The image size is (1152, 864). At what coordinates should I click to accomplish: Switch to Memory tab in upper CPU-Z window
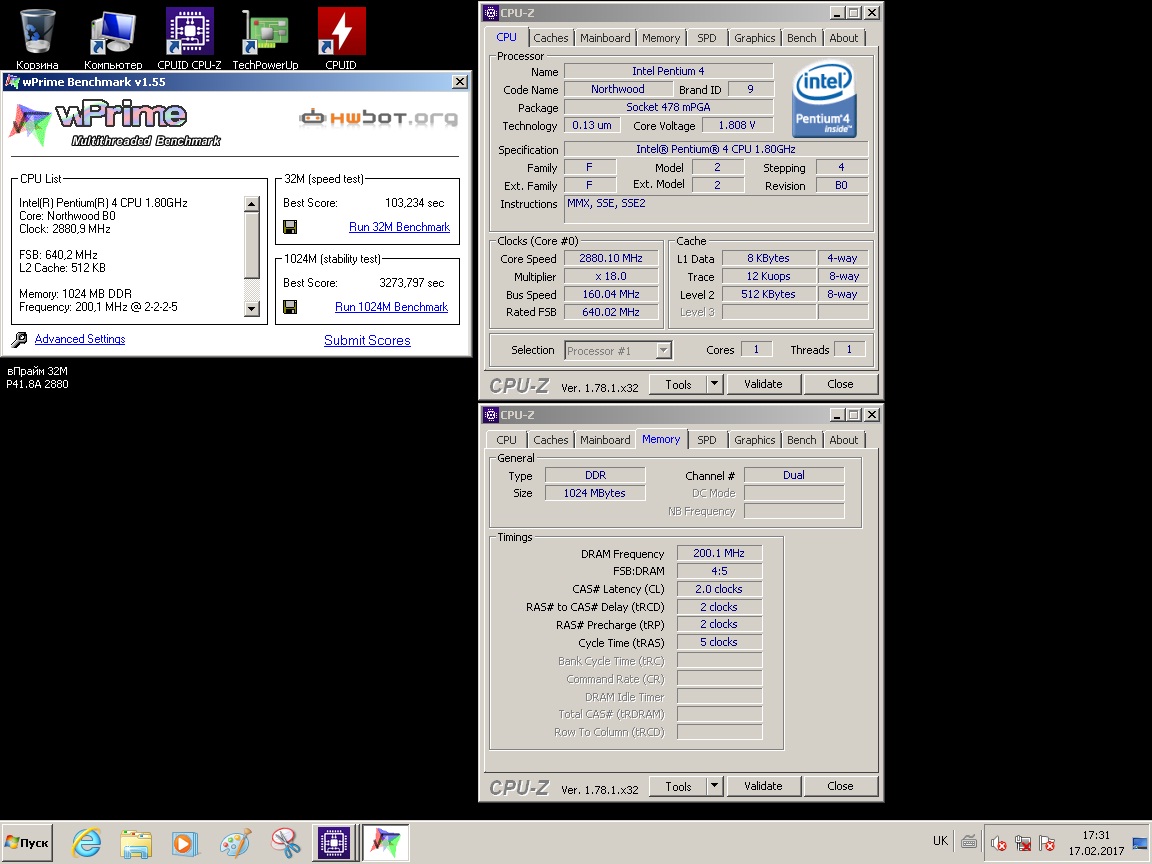(660, 38)
